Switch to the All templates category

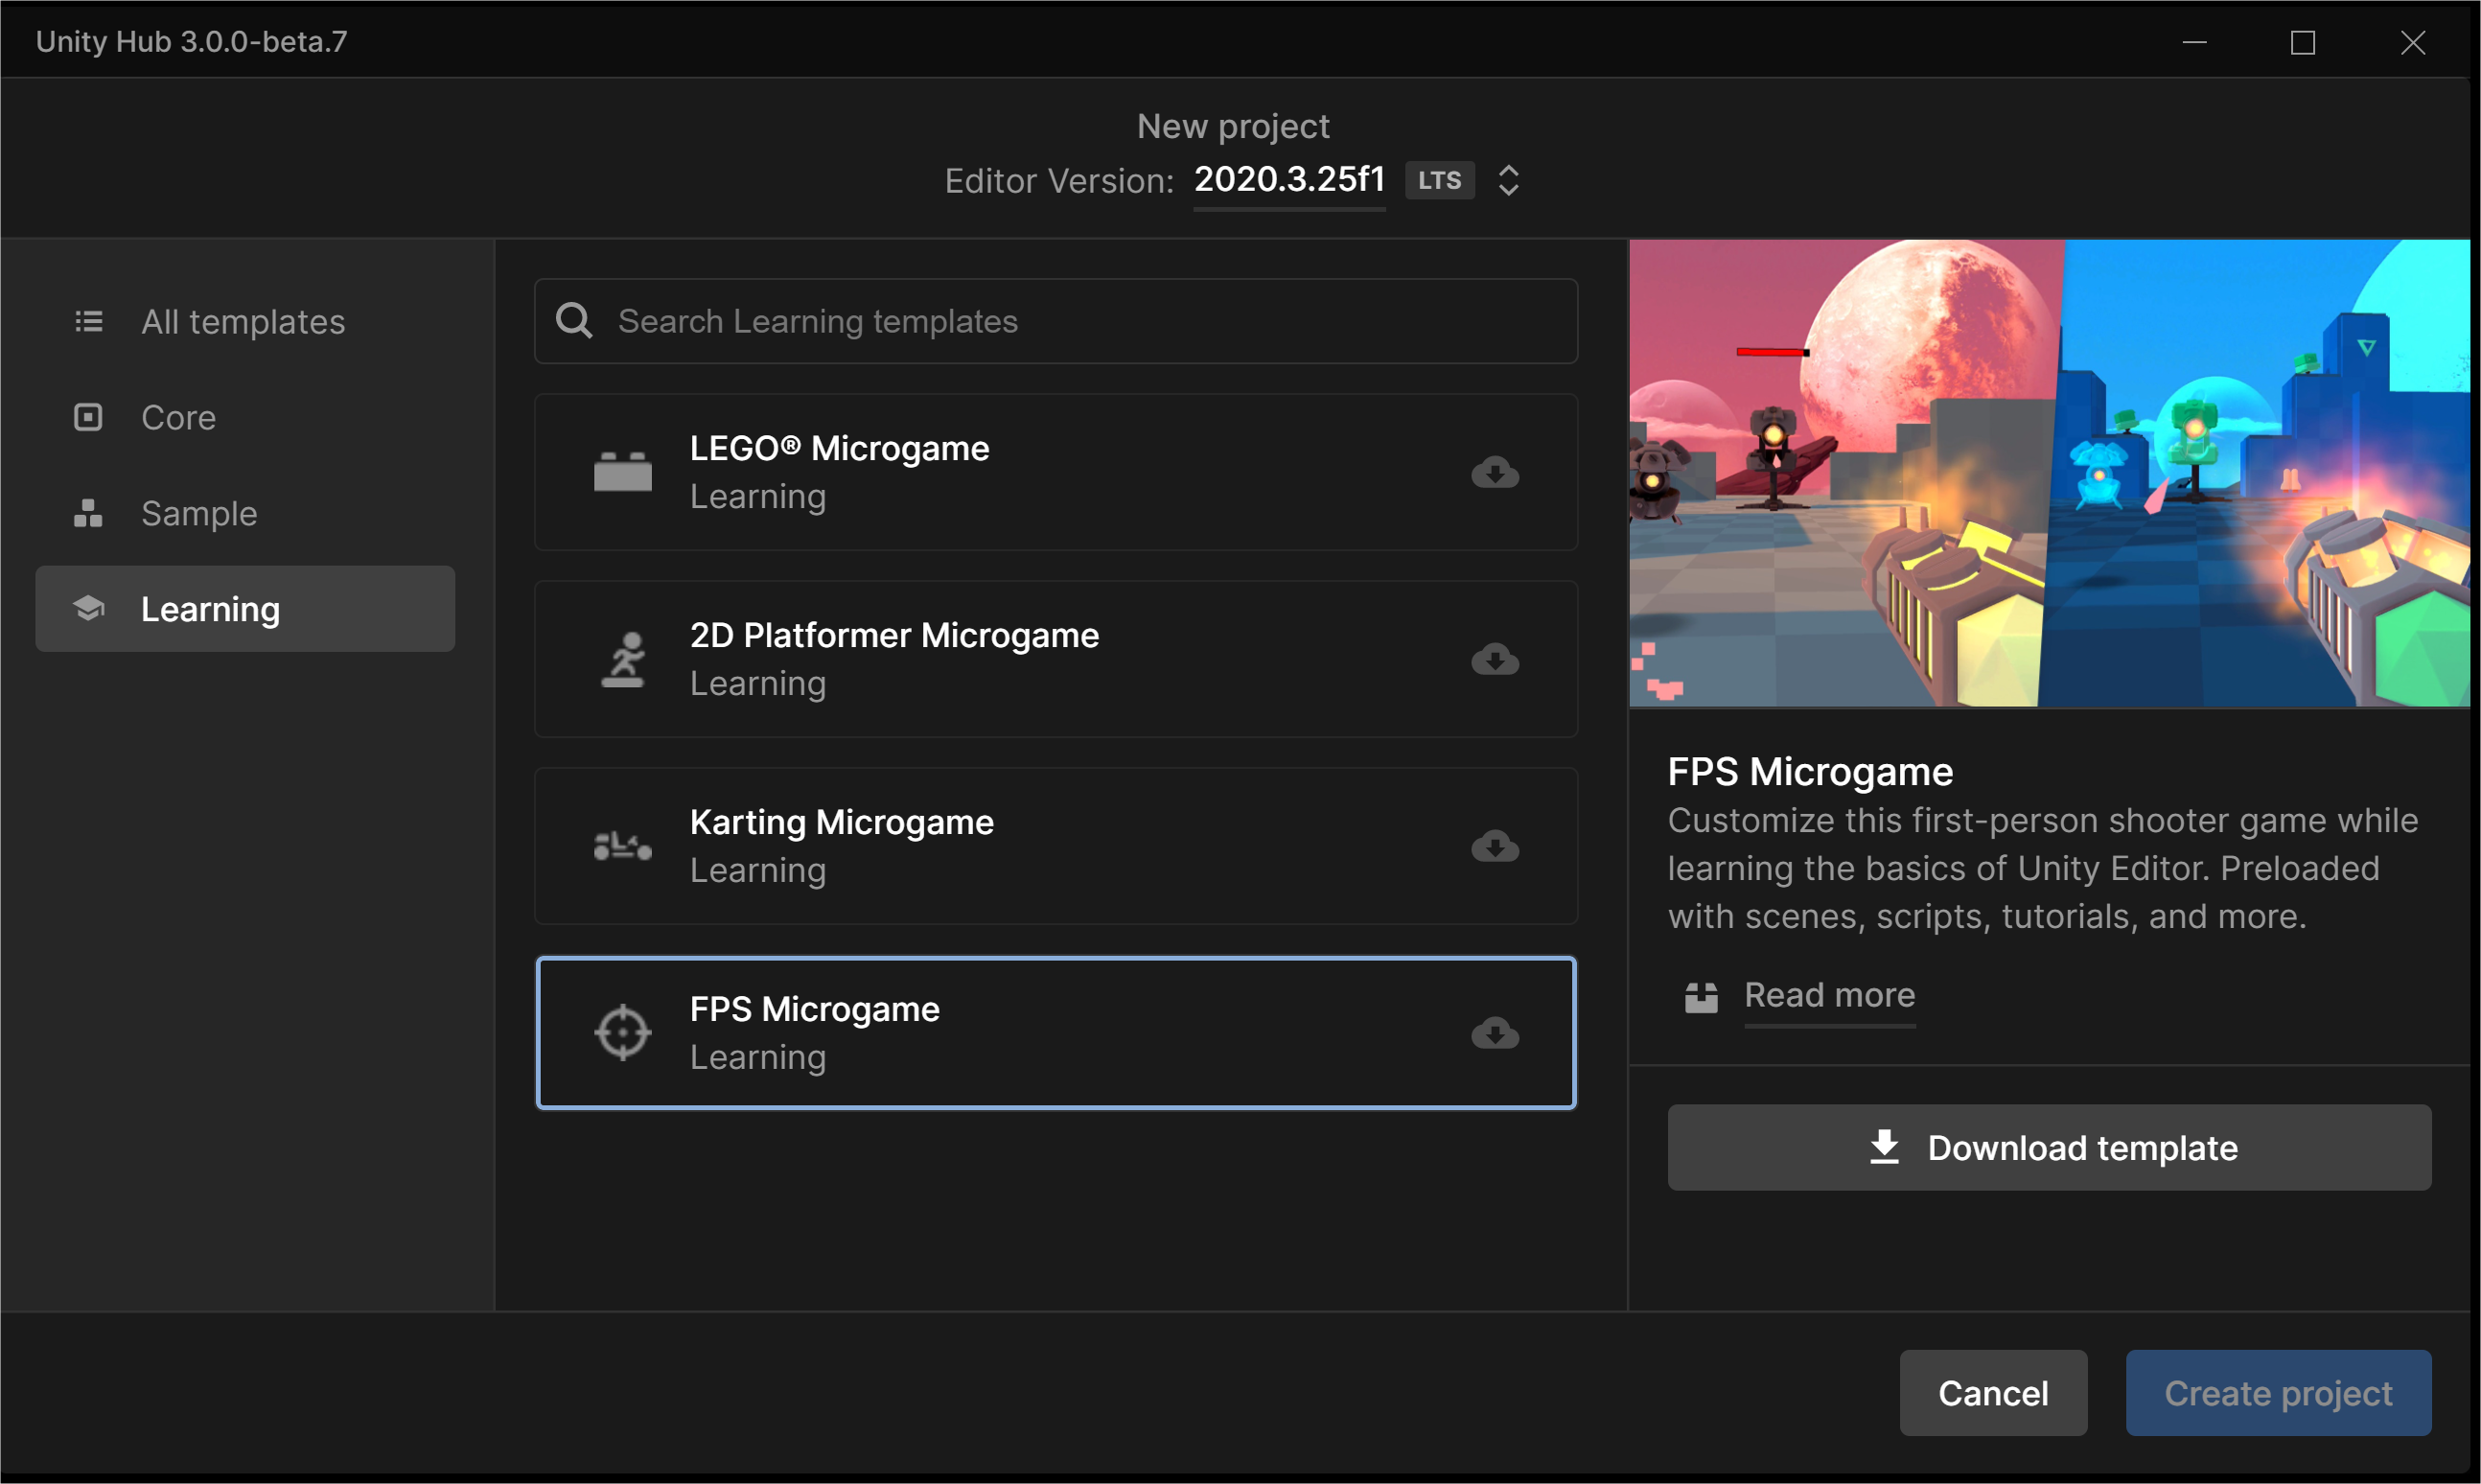pyautogui.click(x=243, y=322)
